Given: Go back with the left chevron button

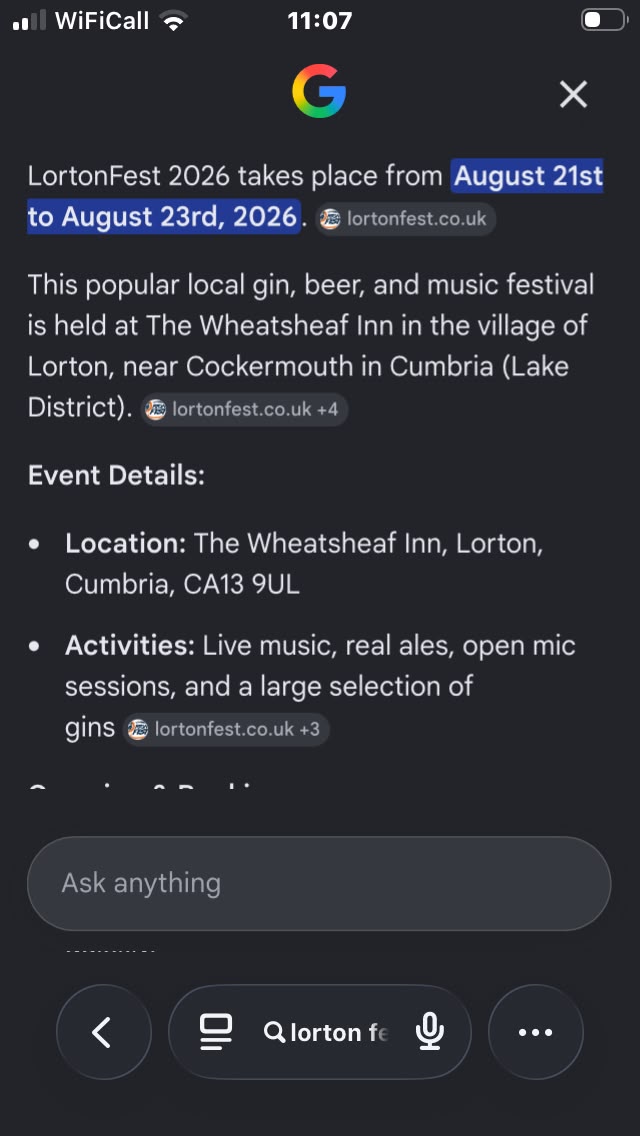Looking at the screenshot, I should pos(104,1032).
